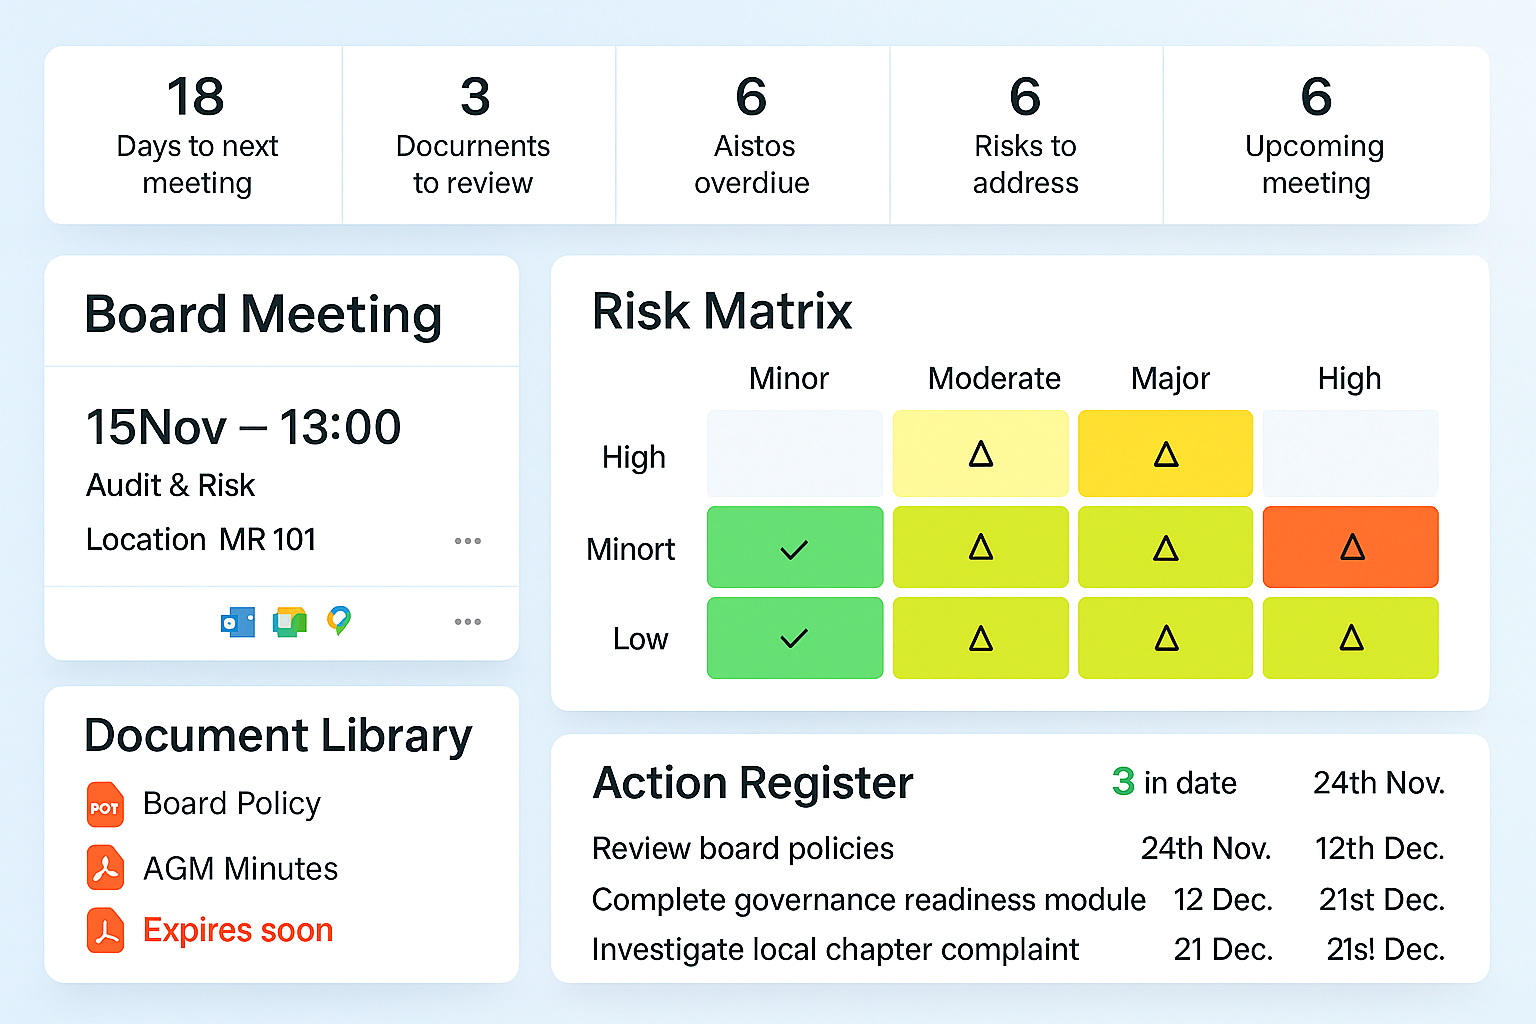
Task: Open the Review board policies action
Action: [x=743, y=848]
